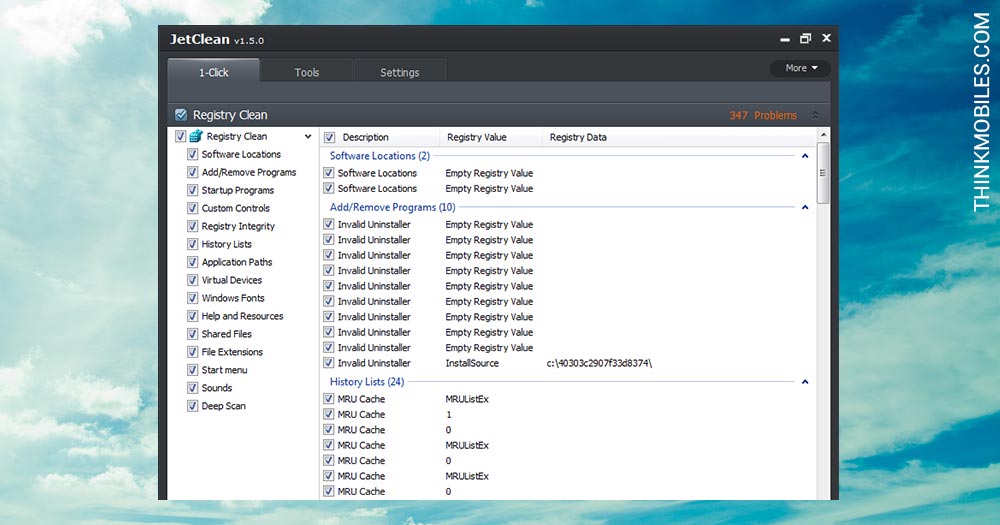The image size is (1000, 525).
Task: Expand the Registry Clean tree dropdown arrow
Action: [308, 137]
